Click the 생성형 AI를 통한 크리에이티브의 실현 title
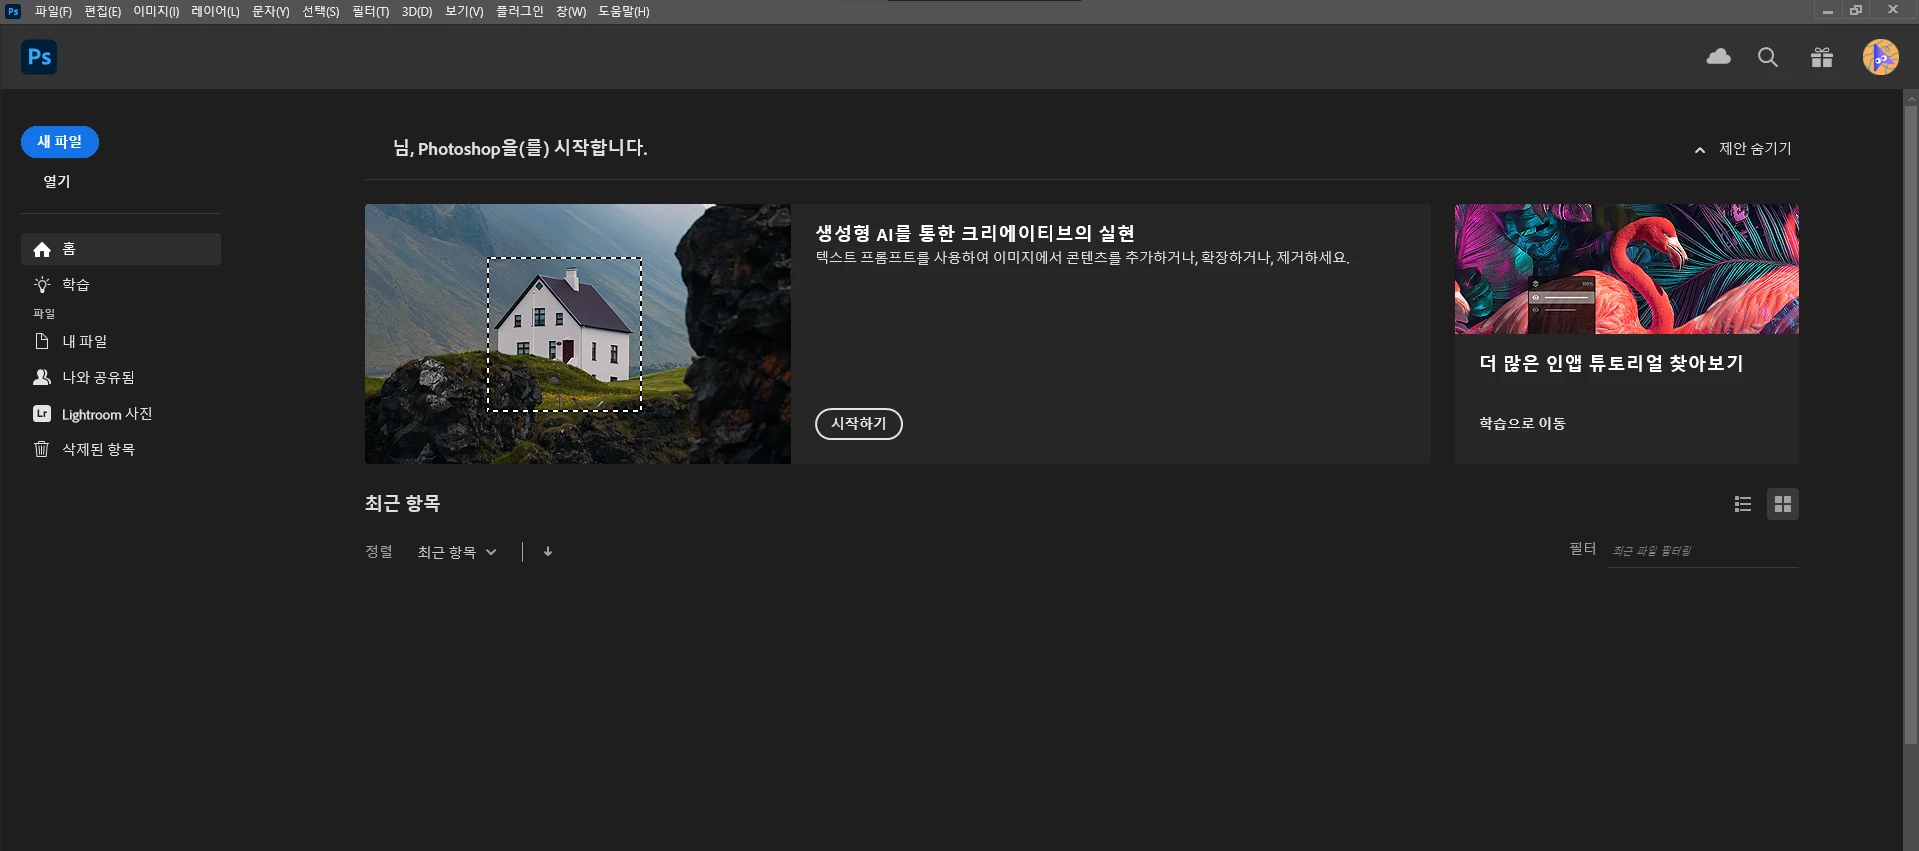Viewport: 1919px width, 851px height. 975,233
